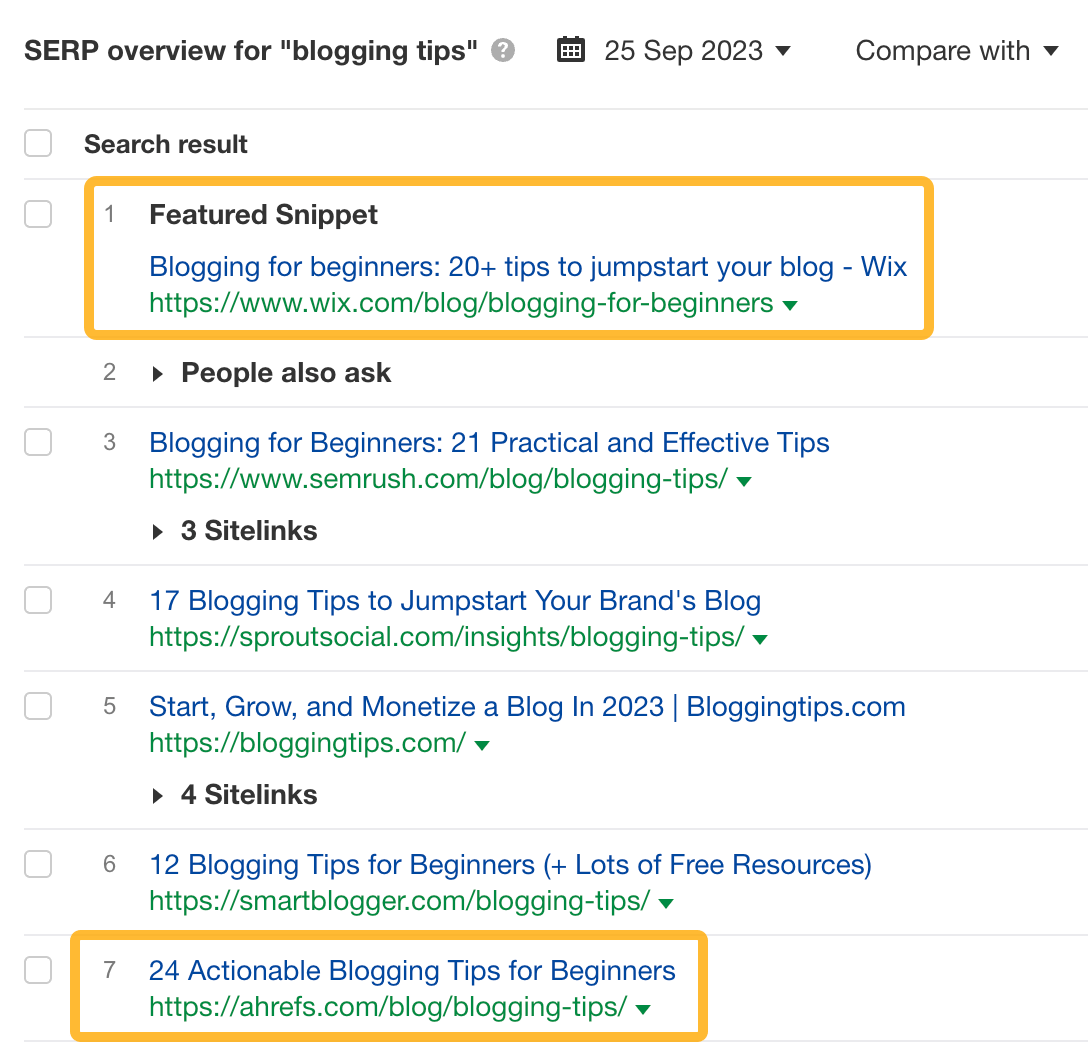The image size is (1088, 1044).
Task: Open the caret beside the sproutsocial.com URL
Action: 761,637
